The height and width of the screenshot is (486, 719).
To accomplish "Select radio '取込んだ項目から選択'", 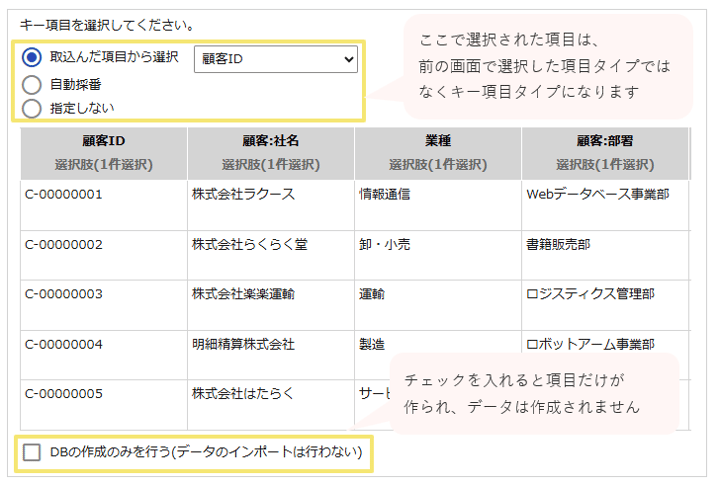I will 32,57.
